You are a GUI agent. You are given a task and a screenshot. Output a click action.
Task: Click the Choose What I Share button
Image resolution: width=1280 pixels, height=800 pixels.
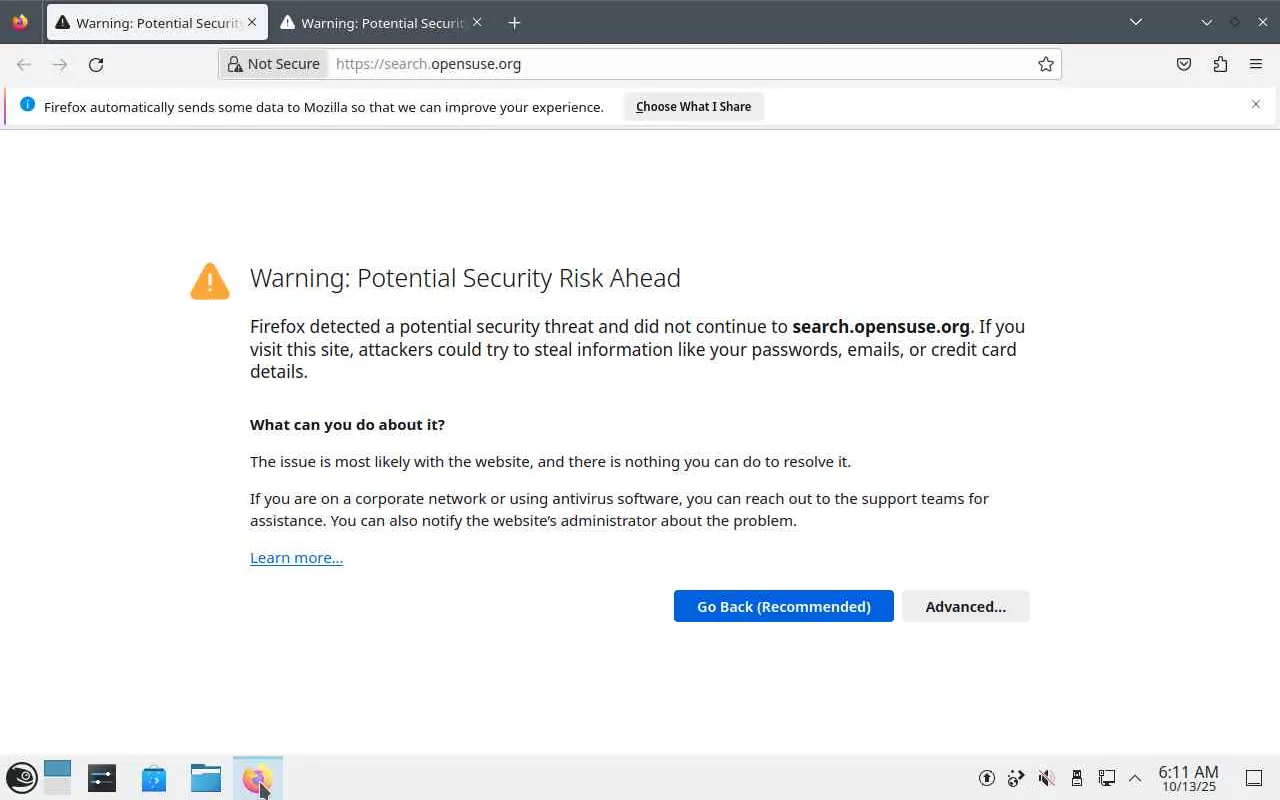point(693,107)
